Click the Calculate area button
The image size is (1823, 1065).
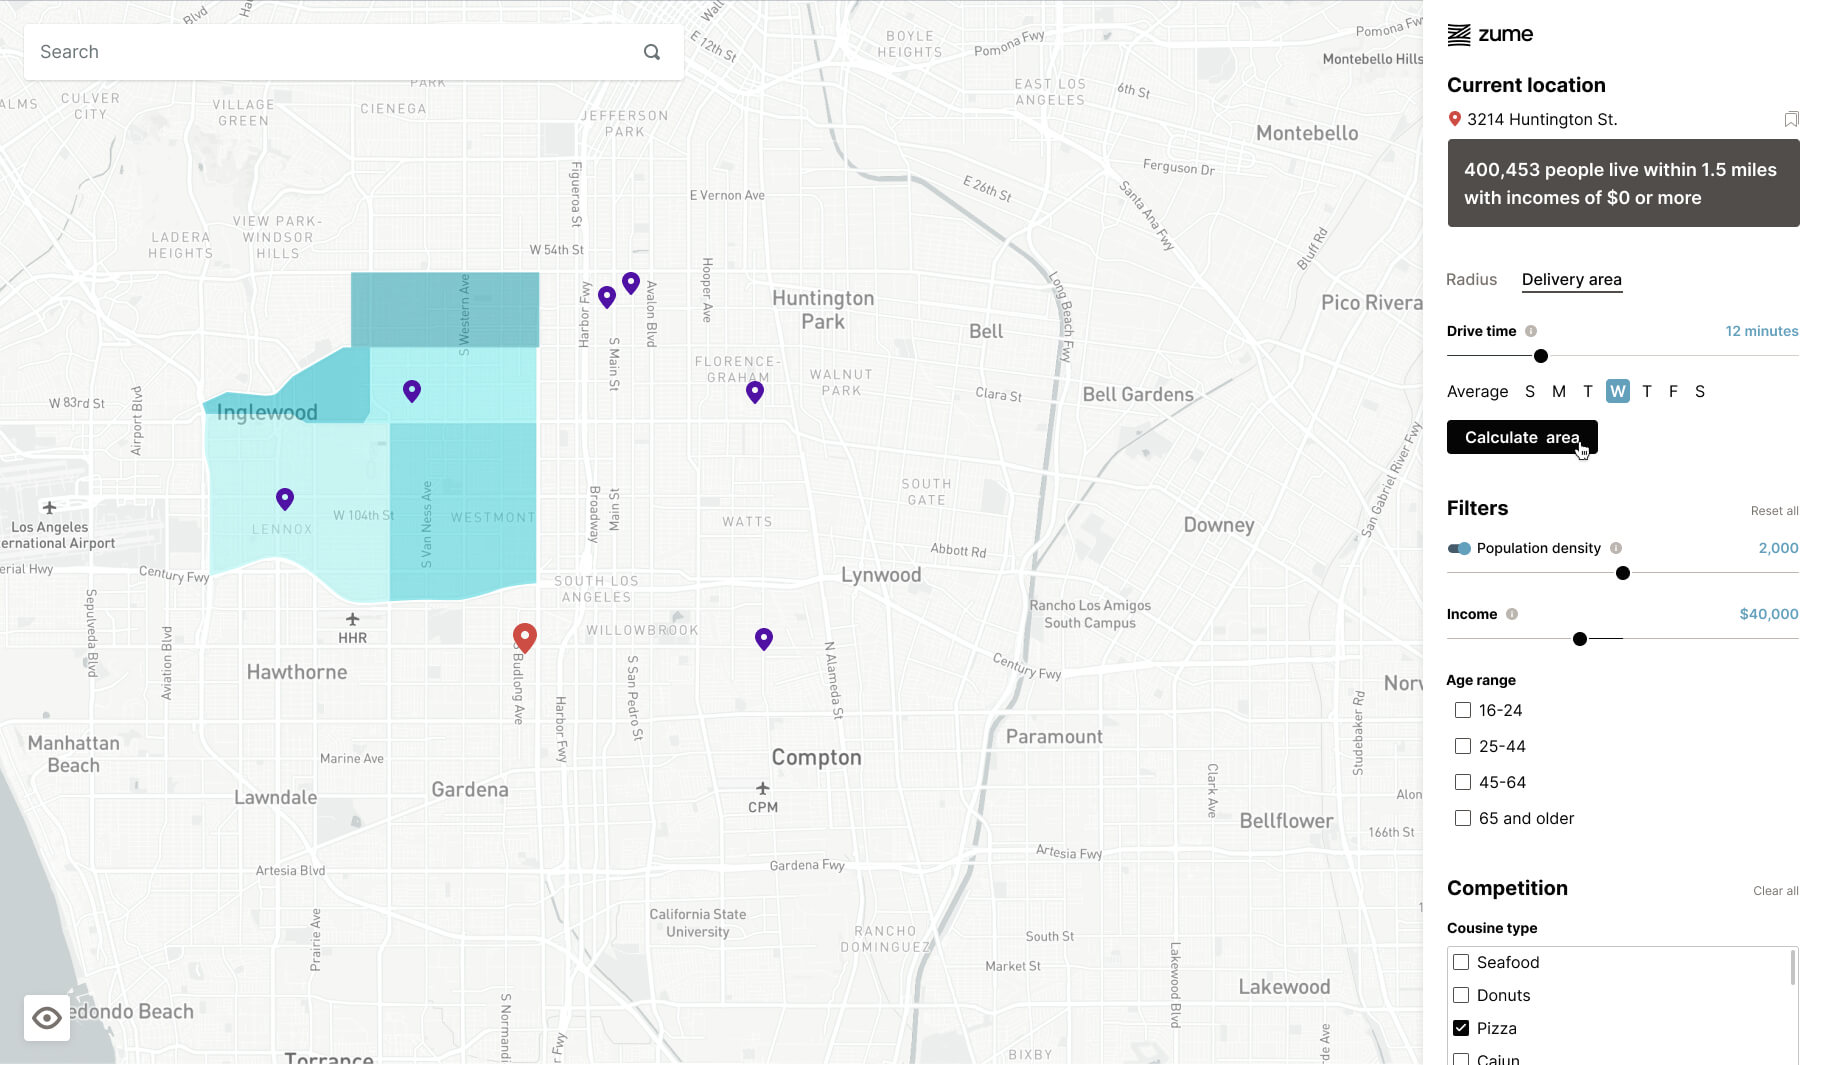tap(1522, 437)
